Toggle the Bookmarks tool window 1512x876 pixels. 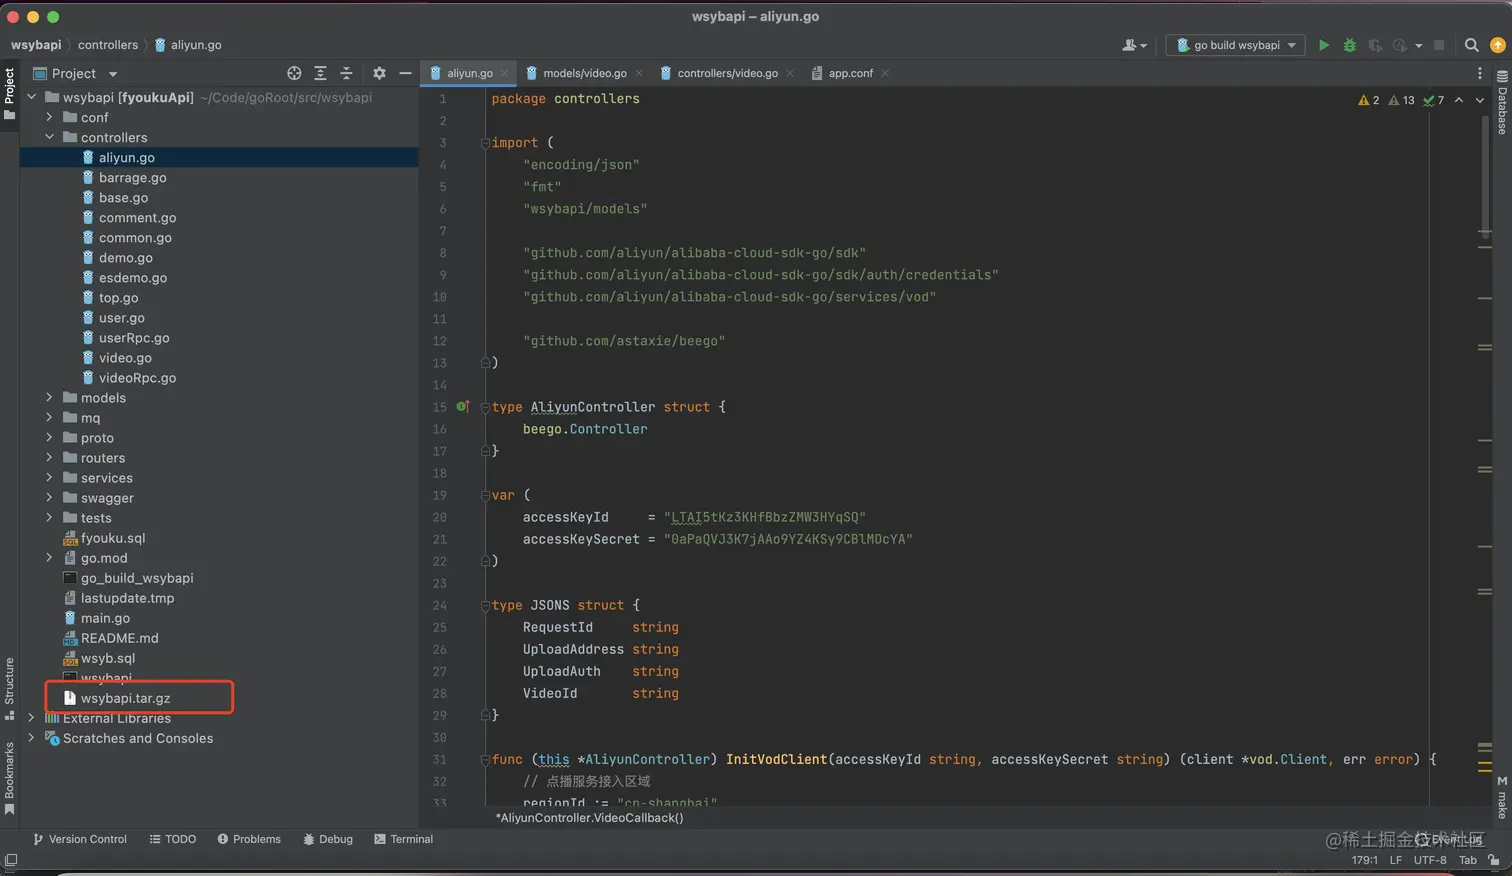(9, 777)
